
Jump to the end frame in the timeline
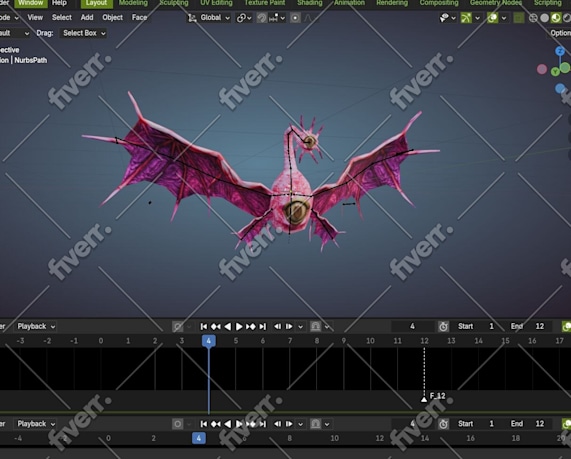(263, 326)
